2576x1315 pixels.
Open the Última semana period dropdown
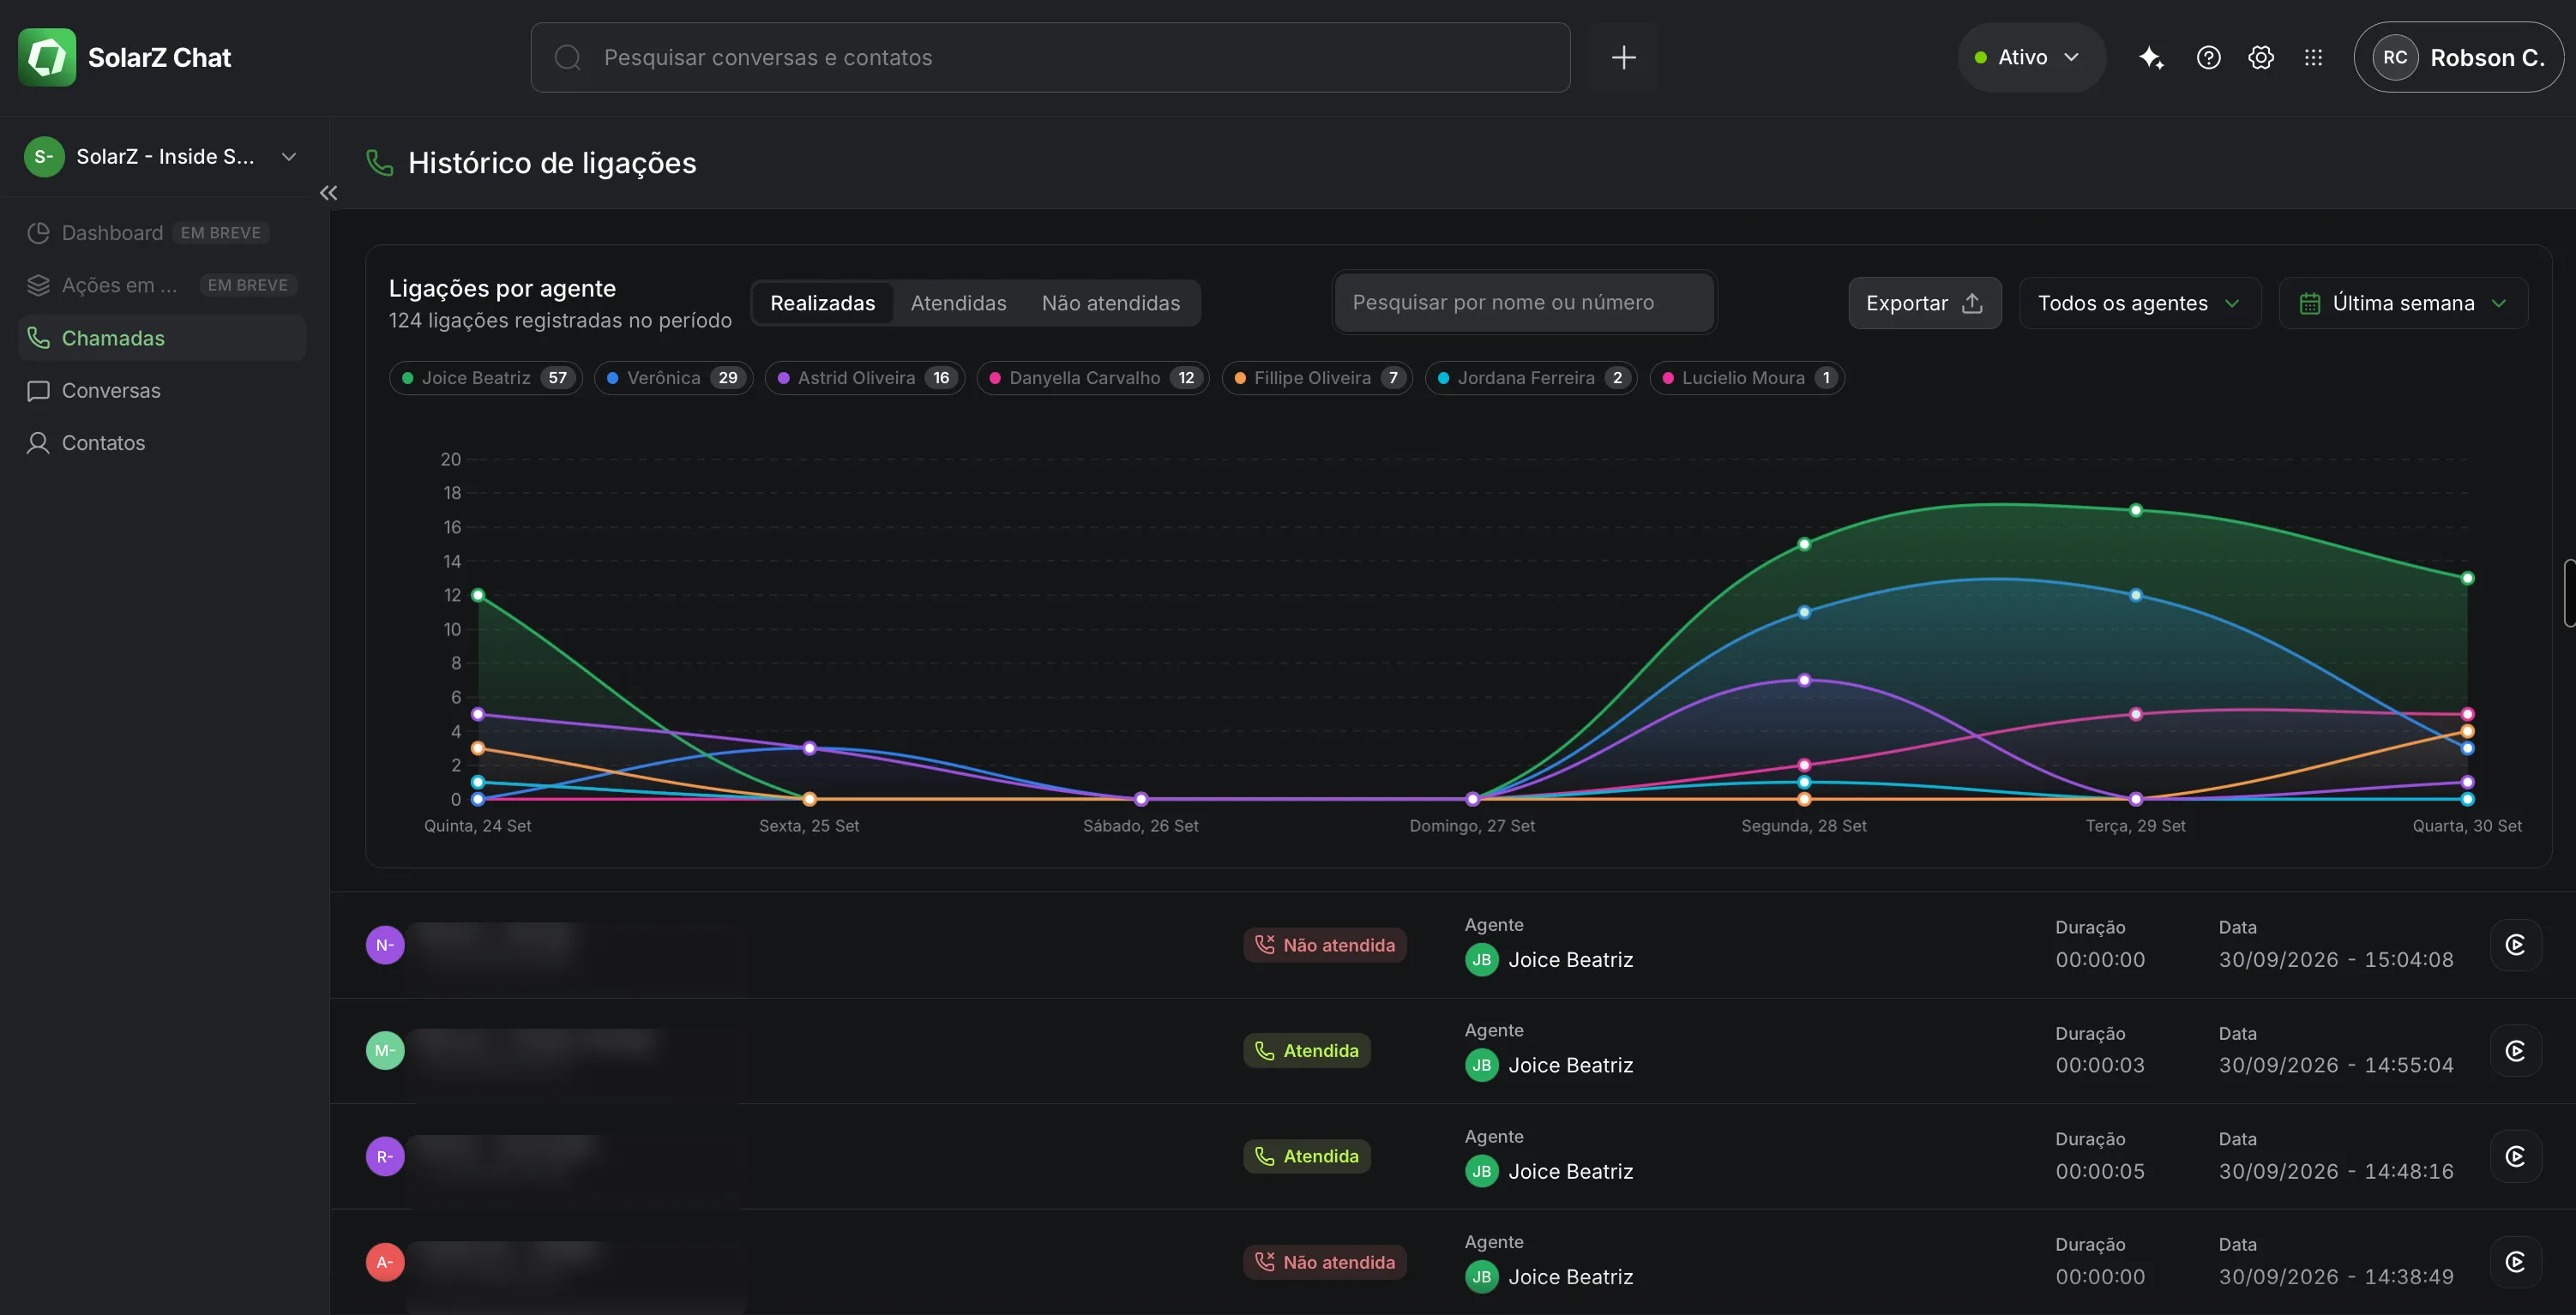[2403, 303]
